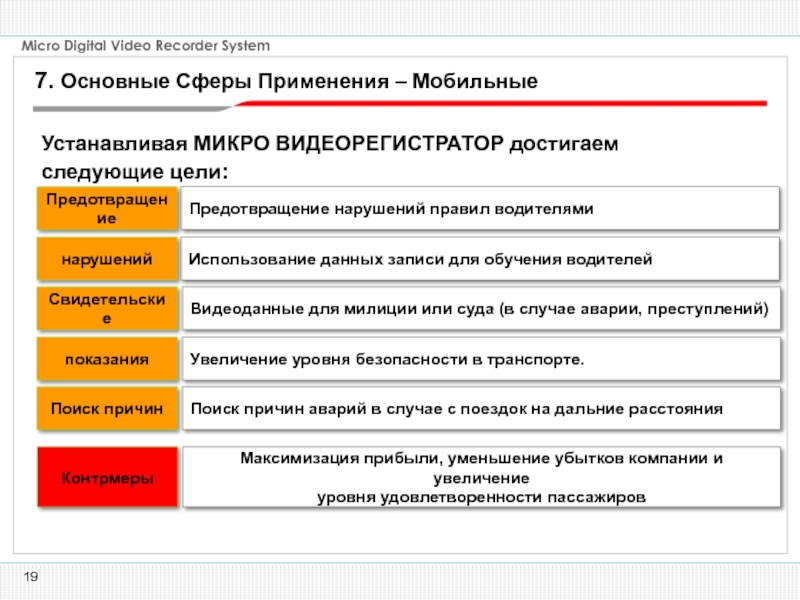Click the 'Micro Digital Video Recorder System' header text
Image resolution: width=800 pixels, height=600 pixels.
click(145, 46)
